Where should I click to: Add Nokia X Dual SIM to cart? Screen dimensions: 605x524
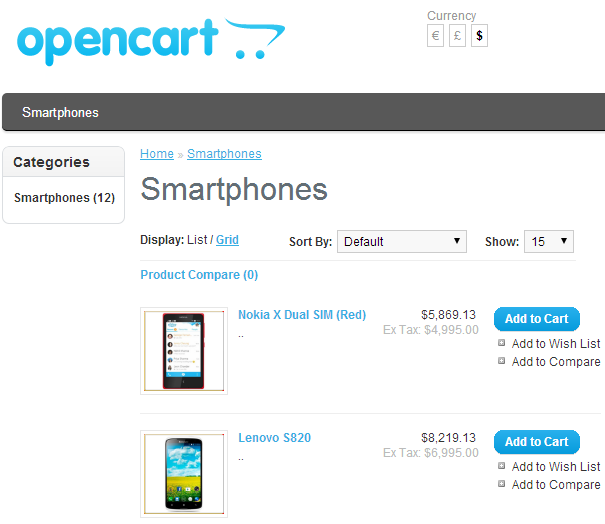pyautogui.click(x=537, y=319)
